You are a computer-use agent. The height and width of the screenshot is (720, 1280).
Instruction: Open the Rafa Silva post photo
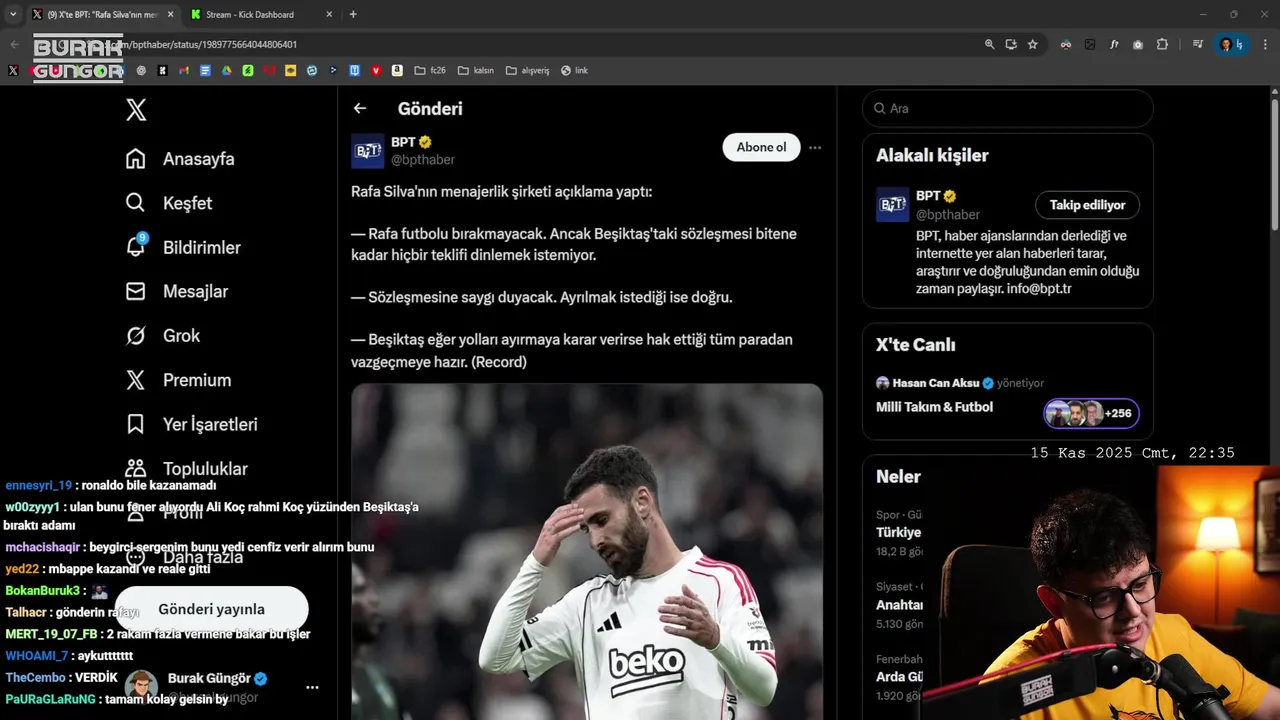click(587, 552)
